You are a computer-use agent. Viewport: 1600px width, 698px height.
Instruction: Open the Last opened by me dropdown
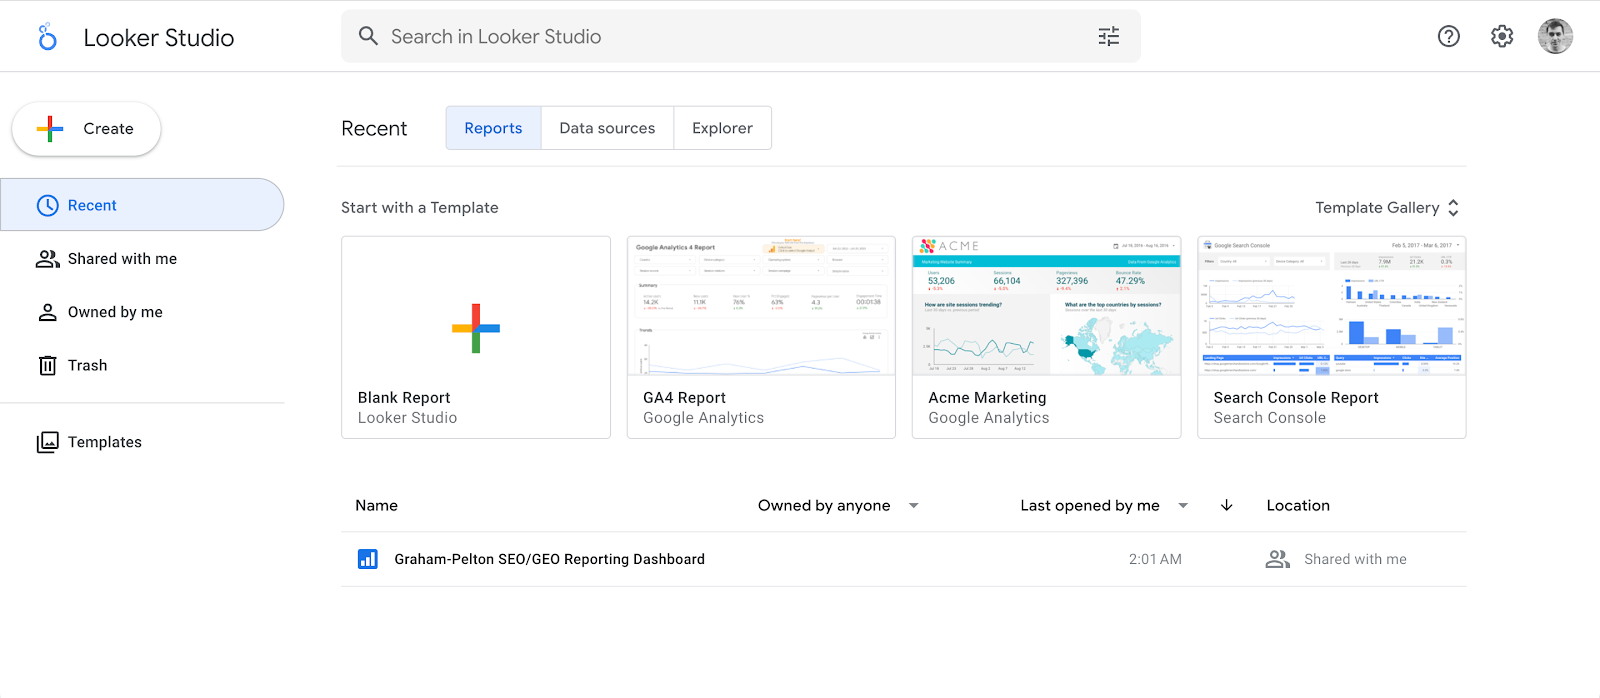(x=1104, y=505)
